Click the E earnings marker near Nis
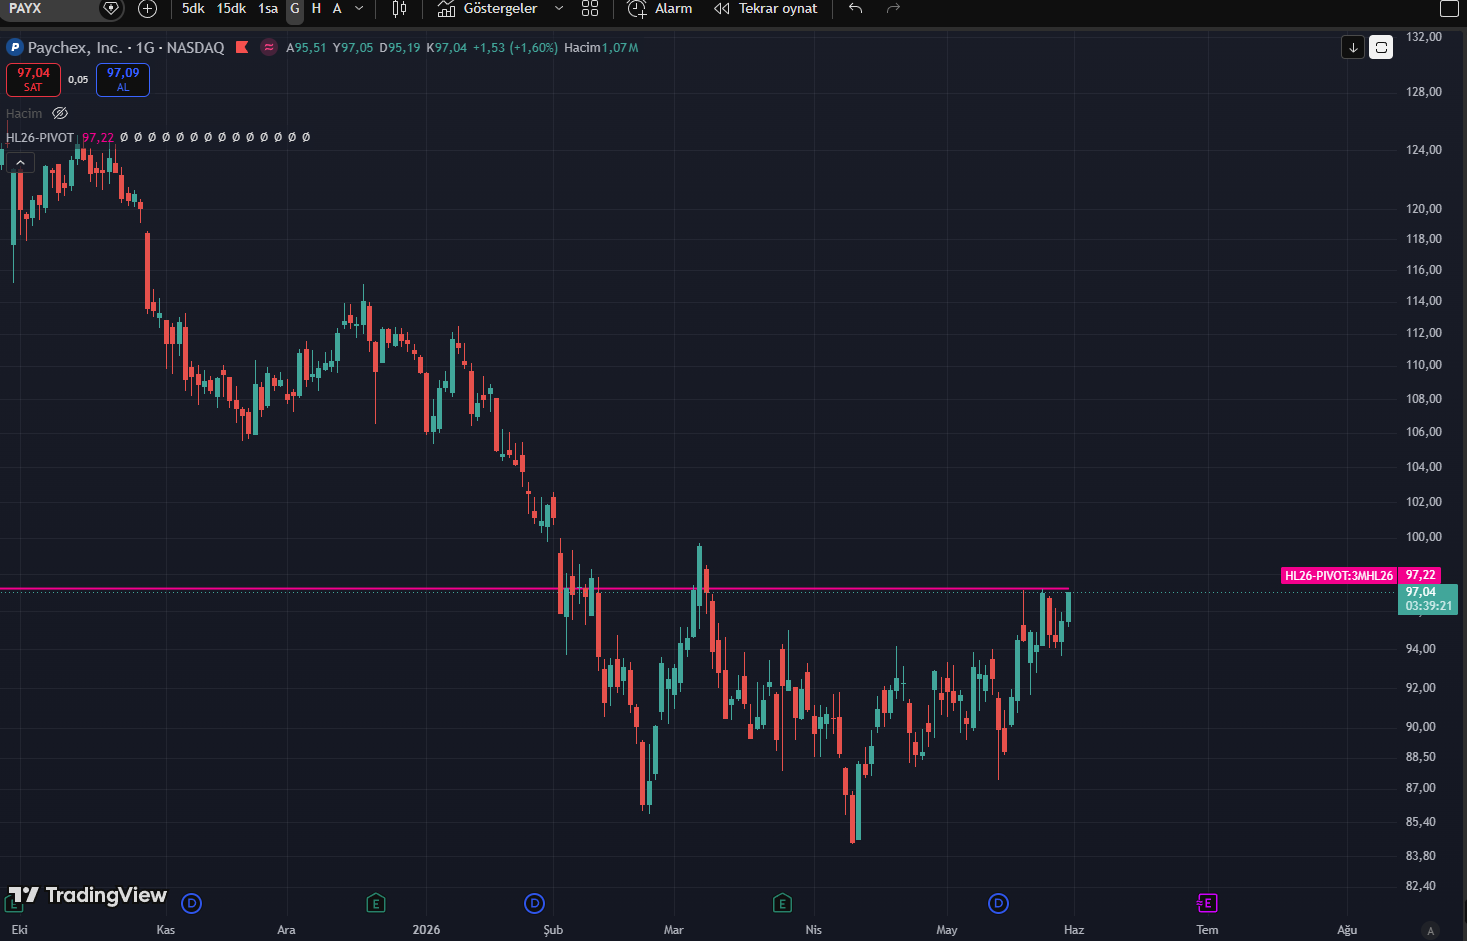The width and height of the screenshot is (1467, 941). point(782,903)
